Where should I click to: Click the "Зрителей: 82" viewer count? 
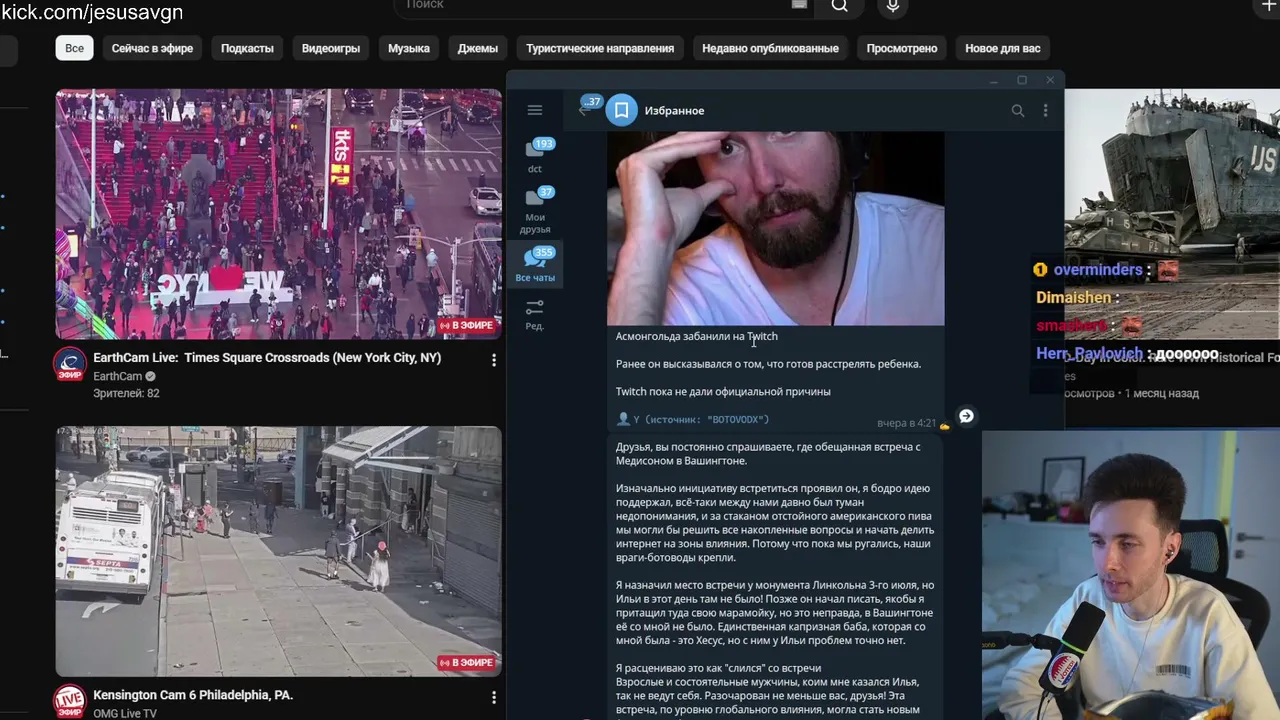click(126, 393)
